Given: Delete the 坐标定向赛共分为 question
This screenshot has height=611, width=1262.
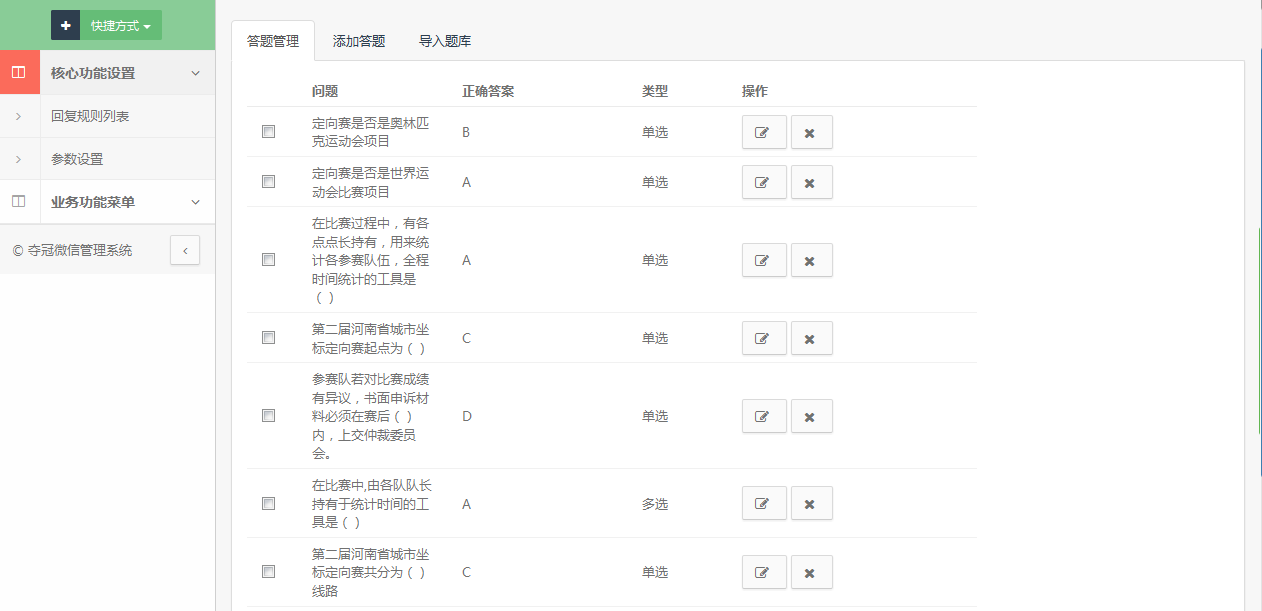Looking at the screenshot, I should [x=812, y=572].
